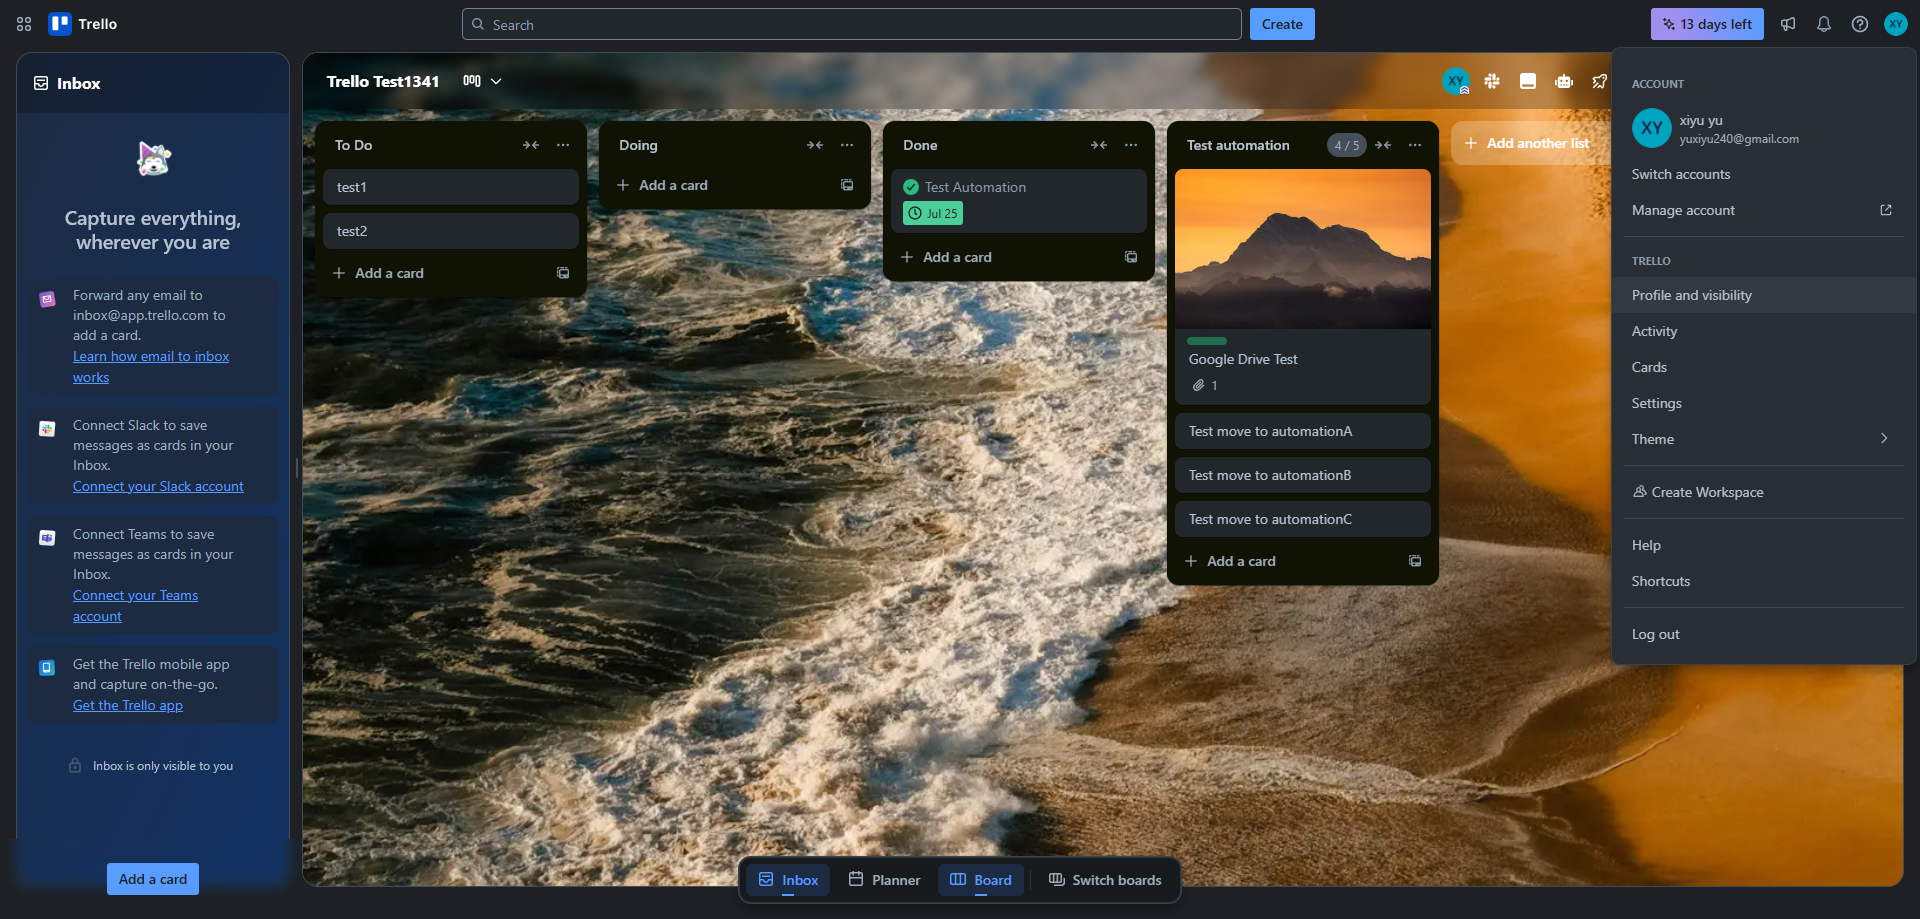Toggle the Planner panel in bottom bar

coord(884,880)
